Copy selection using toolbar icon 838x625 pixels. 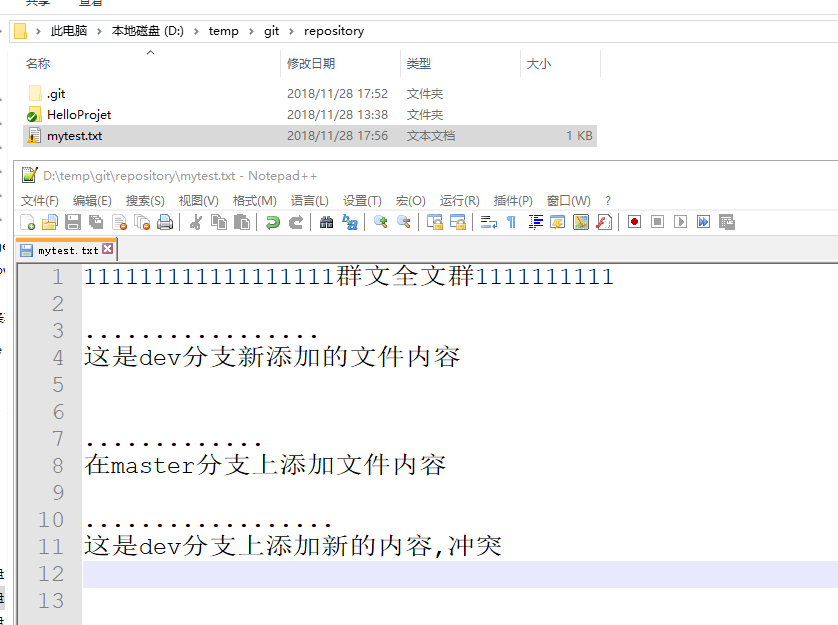coord(219,222)
